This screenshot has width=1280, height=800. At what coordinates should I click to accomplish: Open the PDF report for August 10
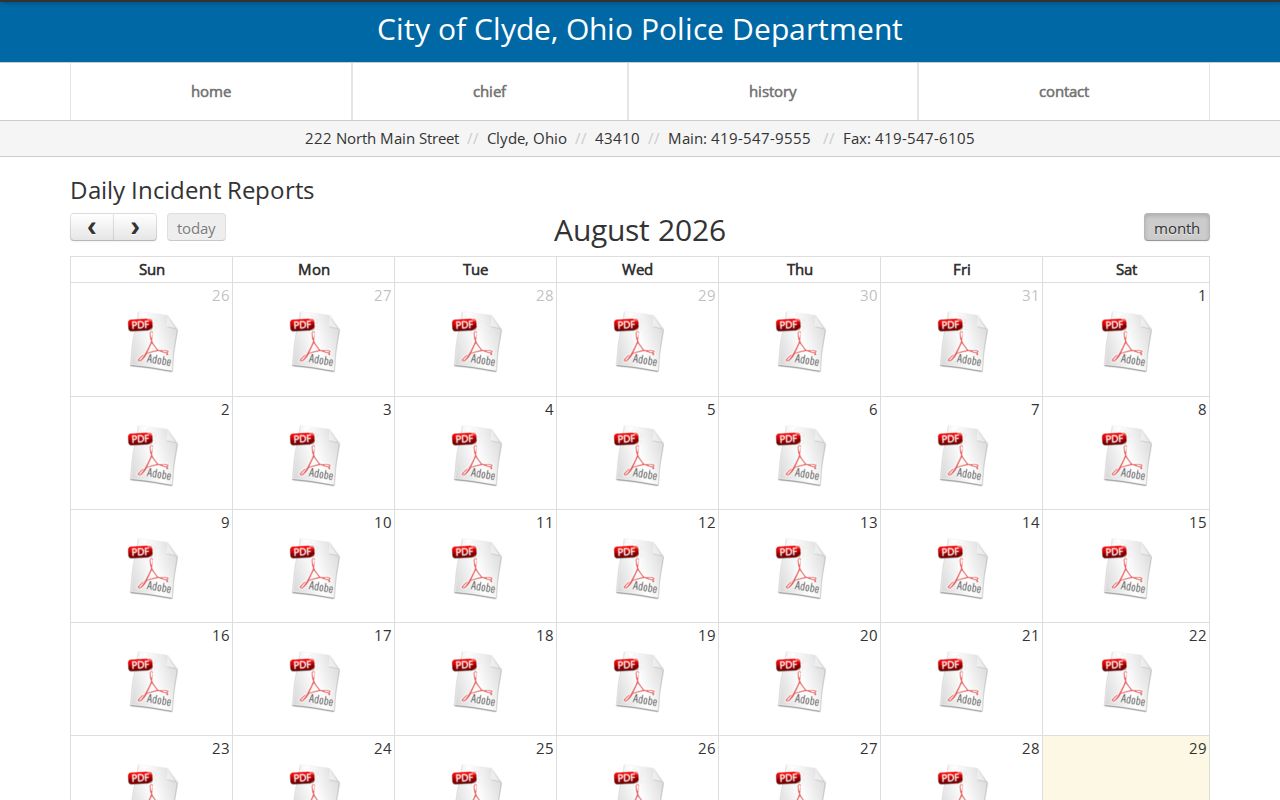314,569
